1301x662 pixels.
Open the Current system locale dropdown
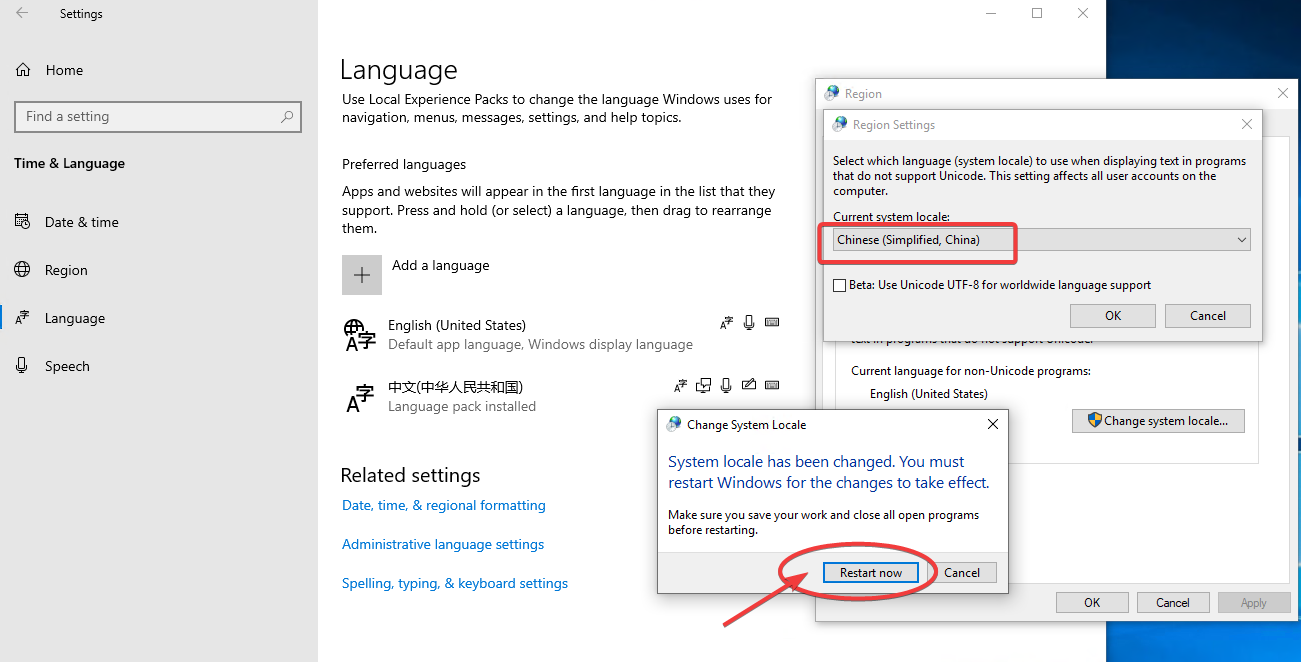coord(1041,240)
